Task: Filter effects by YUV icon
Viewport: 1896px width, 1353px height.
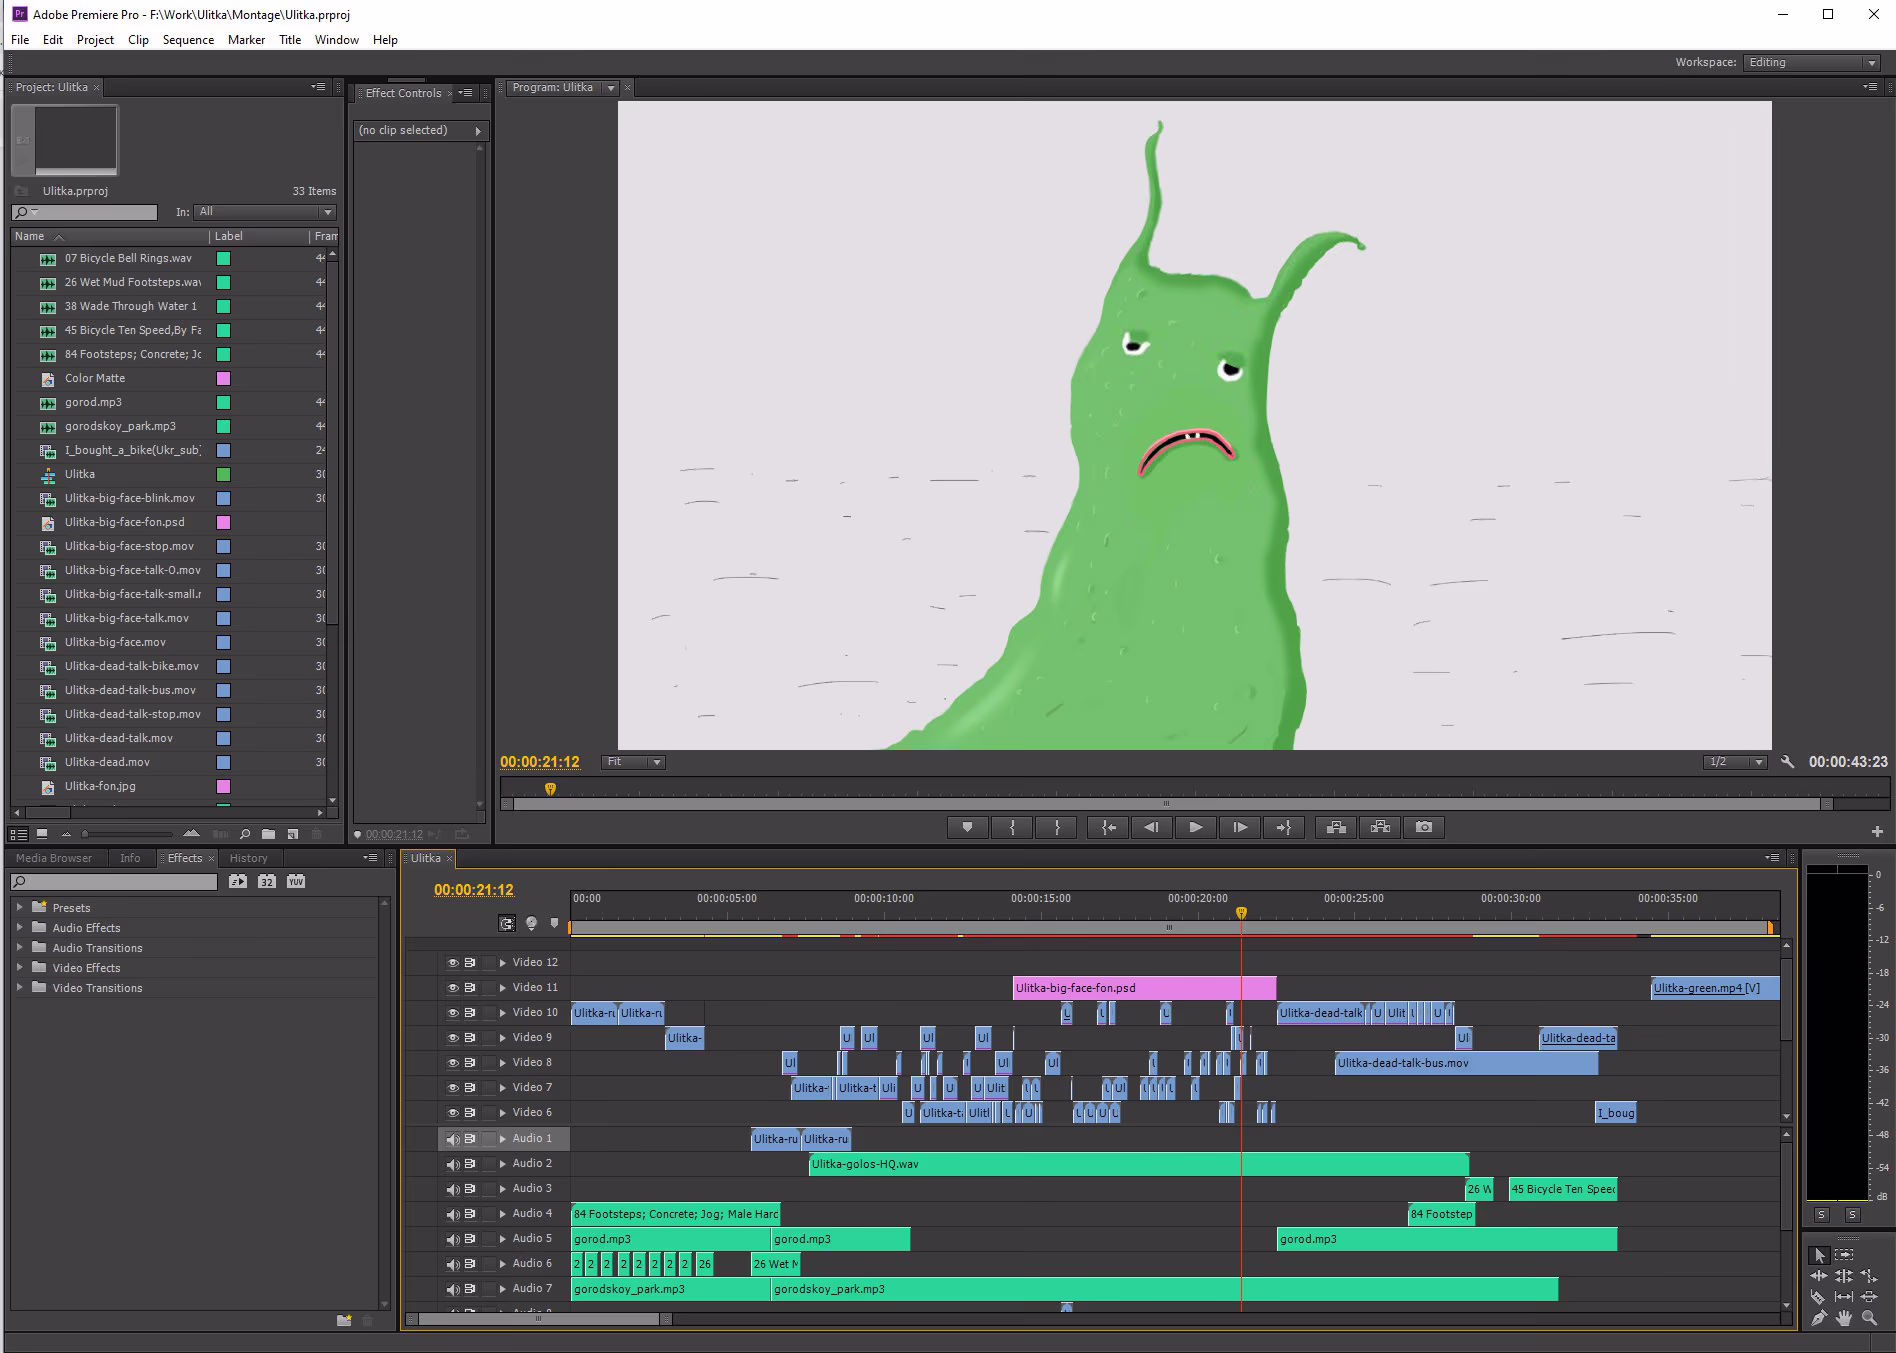Action: coord(296,881)
